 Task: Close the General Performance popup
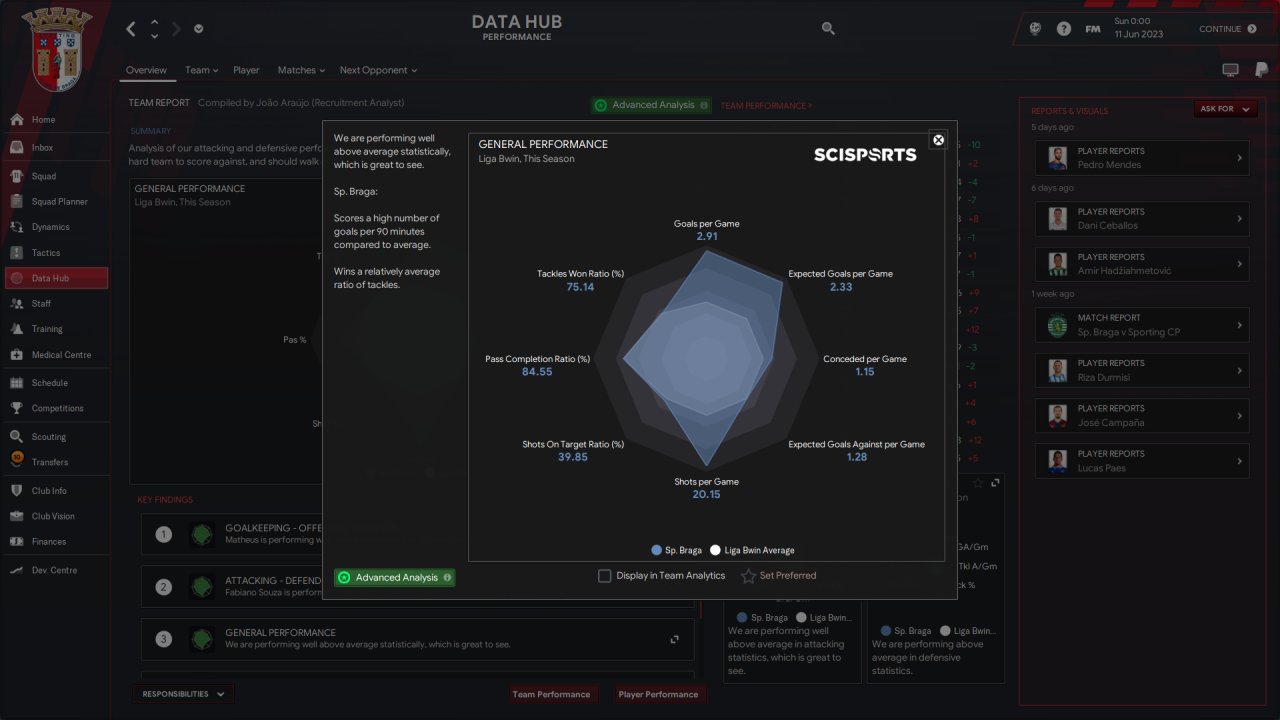pyautogui.click(x=938, y=140)
